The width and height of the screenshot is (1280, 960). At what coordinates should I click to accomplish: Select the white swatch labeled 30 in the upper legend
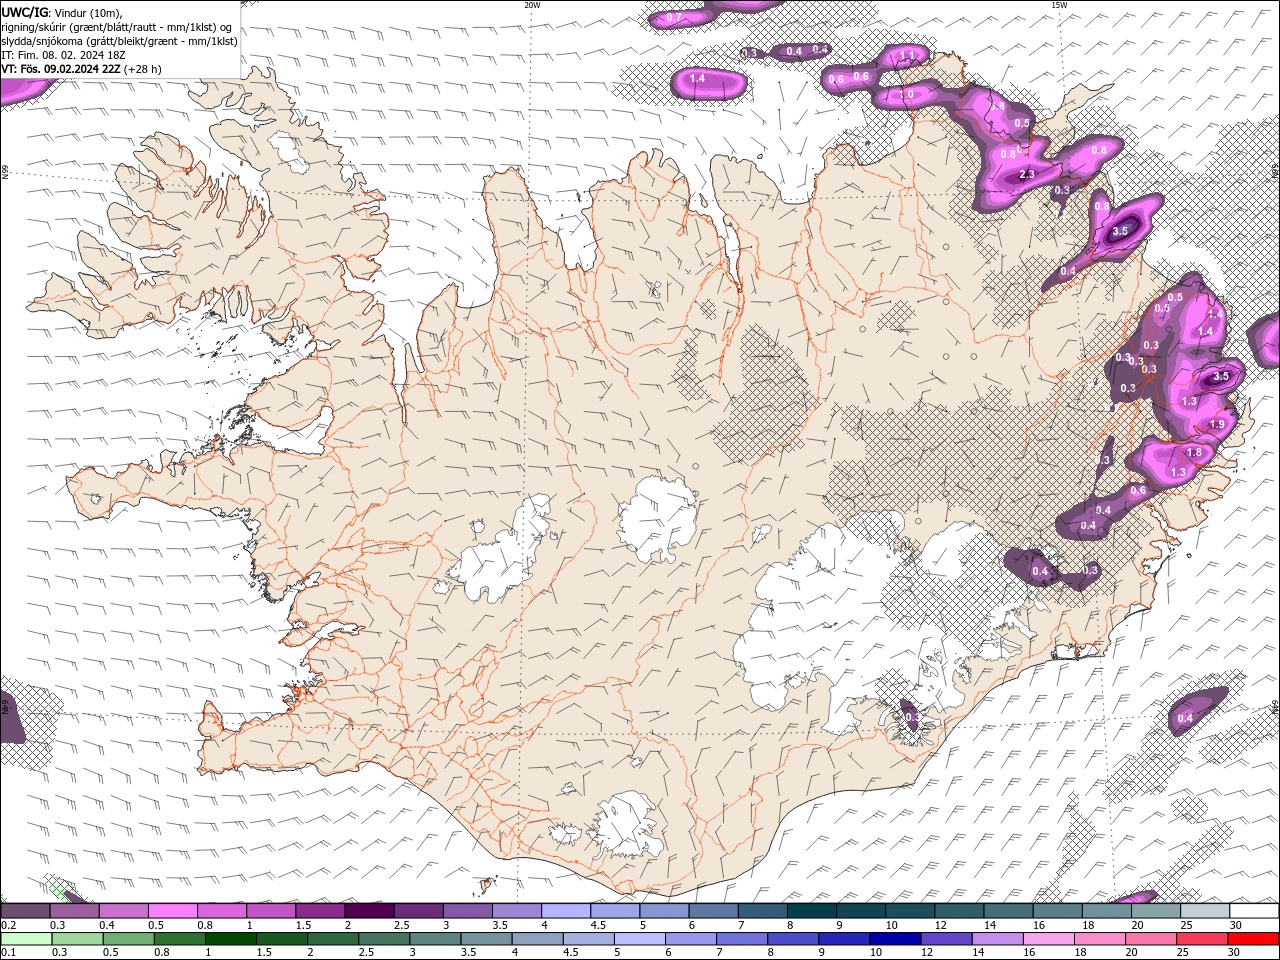(x=1253, y=911)
